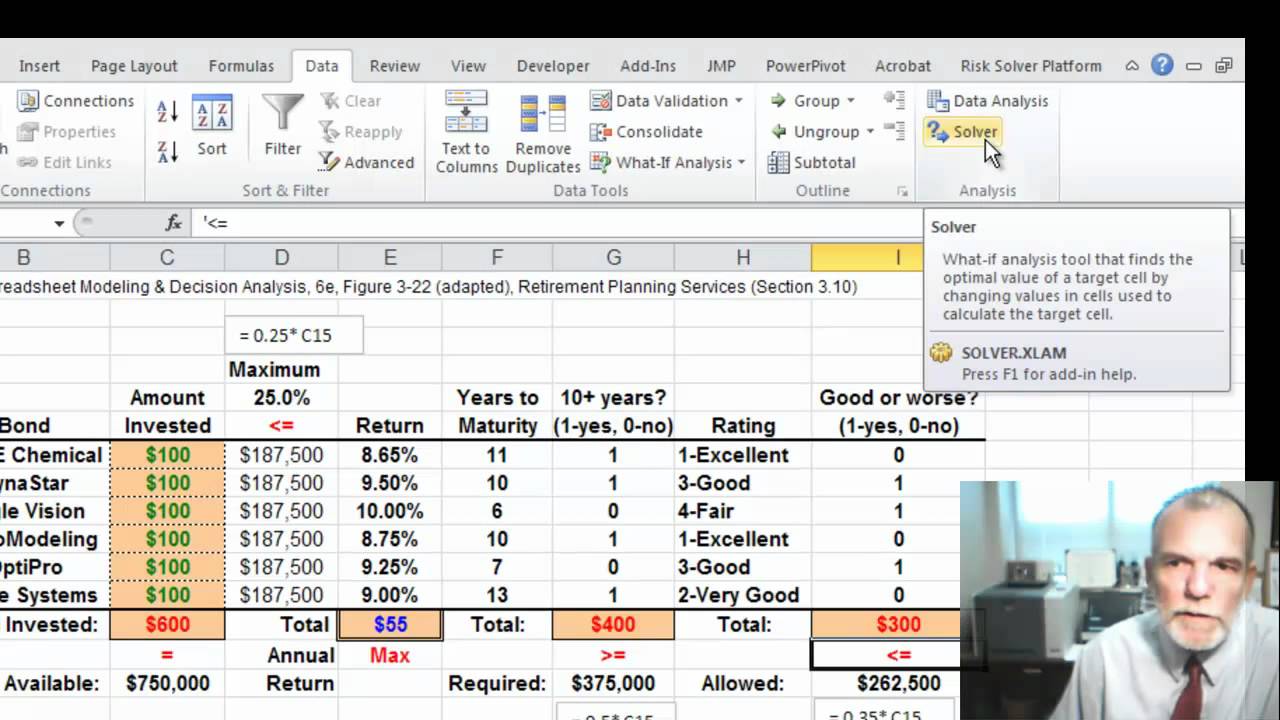The image size is (1280, 720).
Task: Reapply the filter
Action: (x=360, y=131)
